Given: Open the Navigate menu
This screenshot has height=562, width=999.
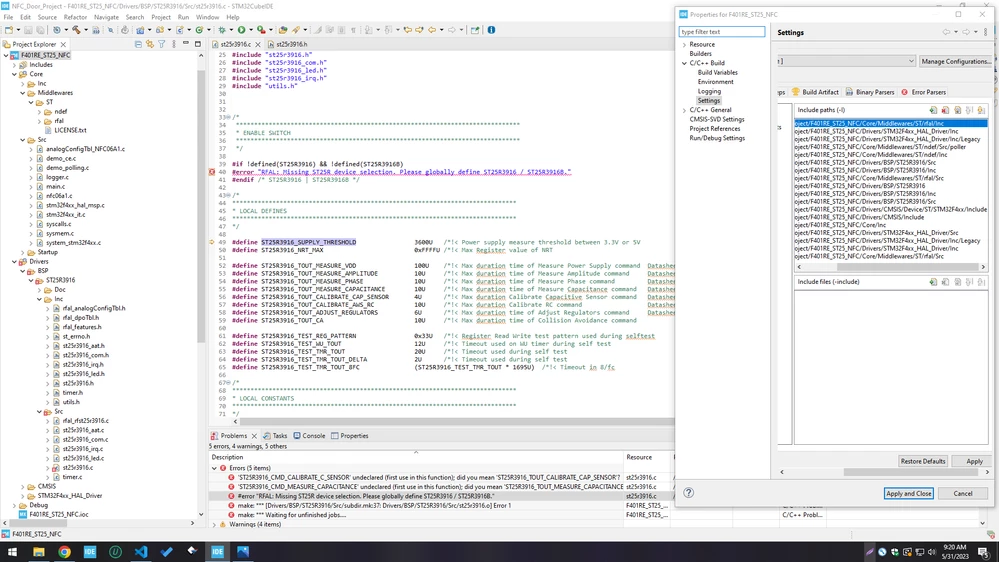Looking at the screenshot, I should click(106, 17).
